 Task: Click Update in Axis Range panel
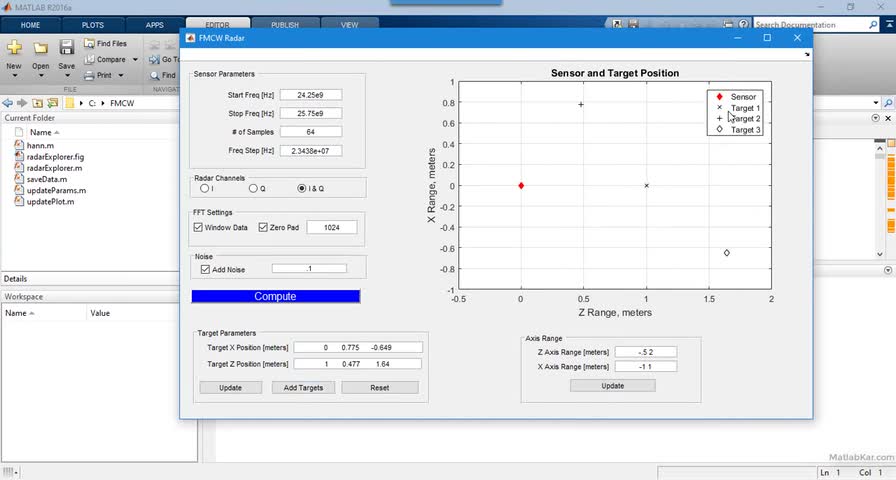(613, 386)
